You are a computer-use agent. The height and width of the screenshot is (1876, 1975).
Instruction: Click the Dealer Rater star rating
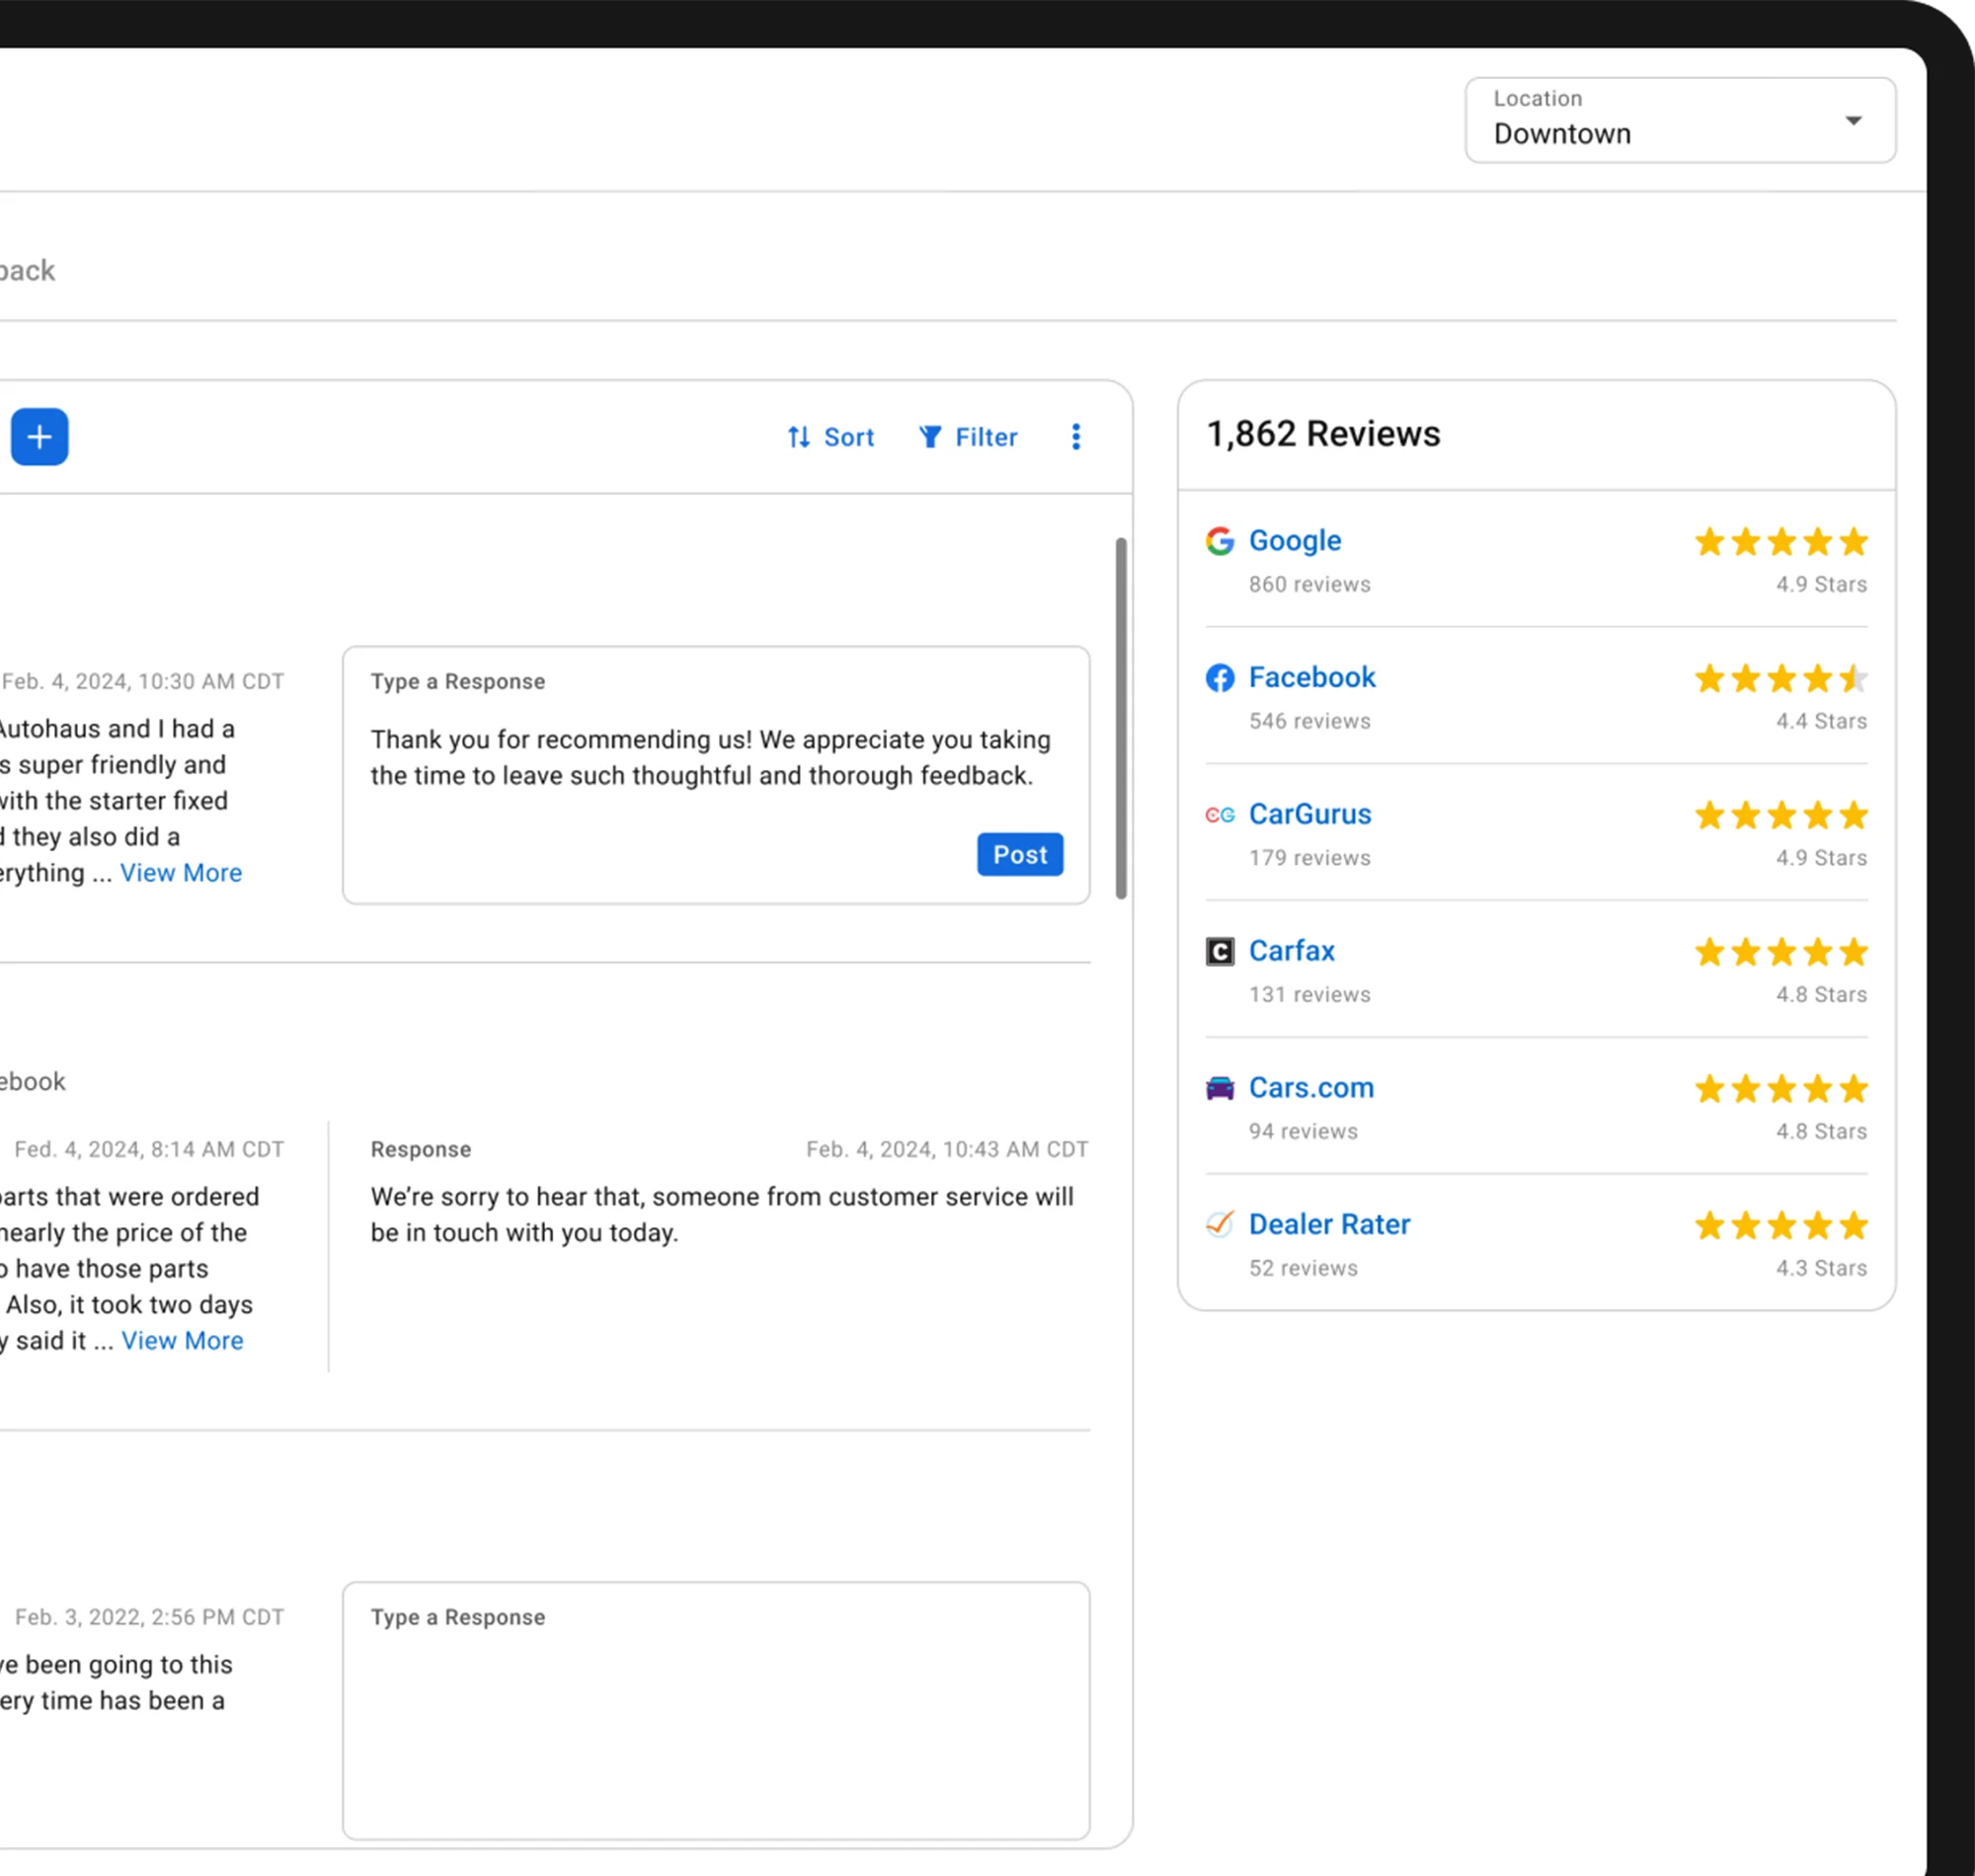pyautogui.click(x=1781, y=1225)
